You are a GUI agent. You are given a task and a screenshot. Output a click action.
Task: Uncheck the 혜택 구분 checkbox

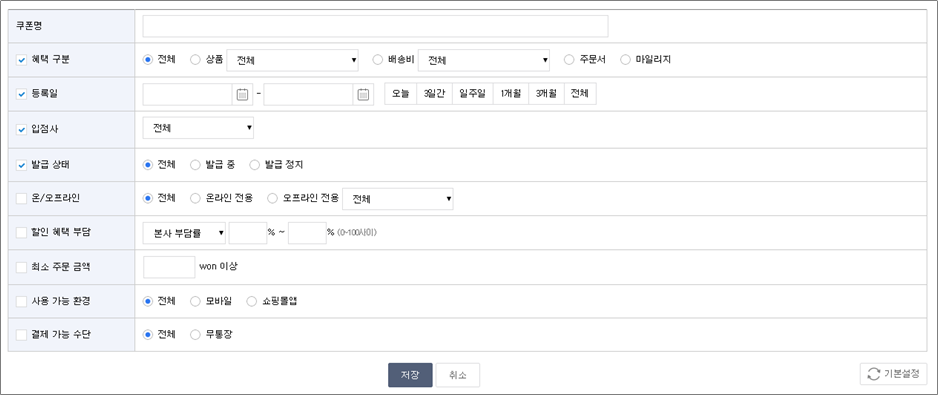point(22,60)
